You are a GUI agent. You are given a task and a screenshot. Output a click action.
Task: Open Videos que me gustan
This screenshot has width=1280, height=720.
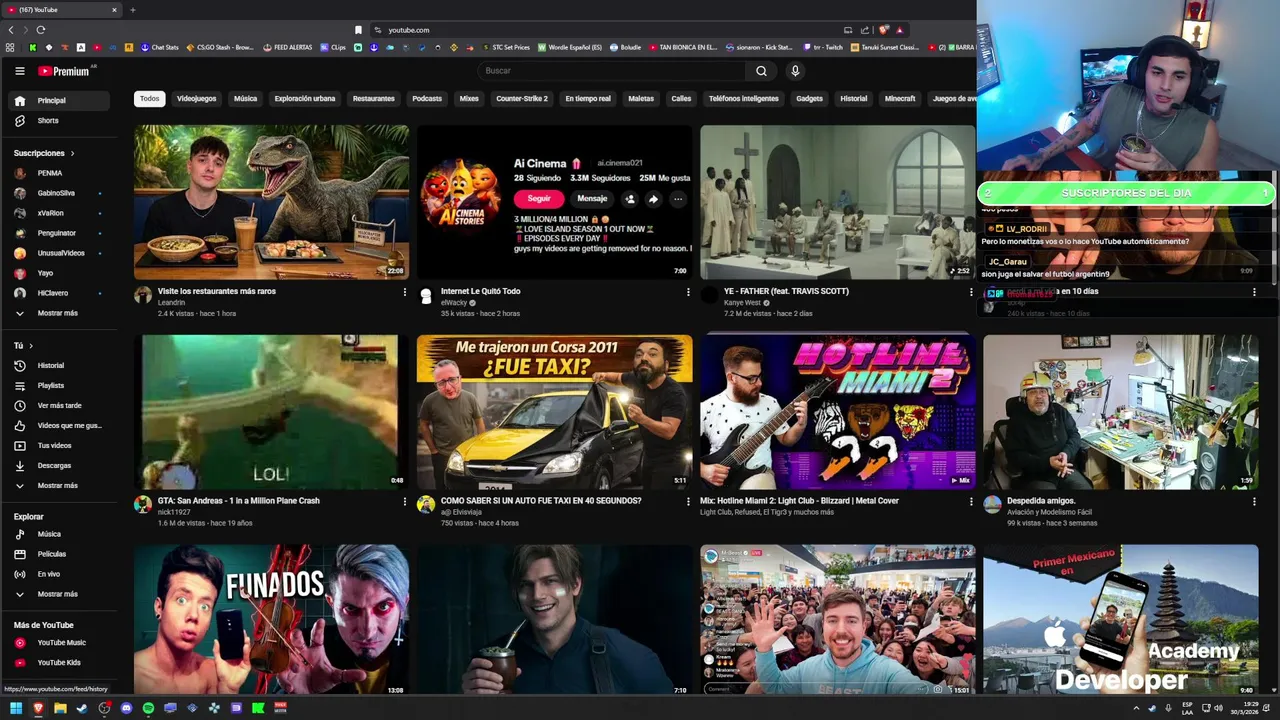(61, 425)
